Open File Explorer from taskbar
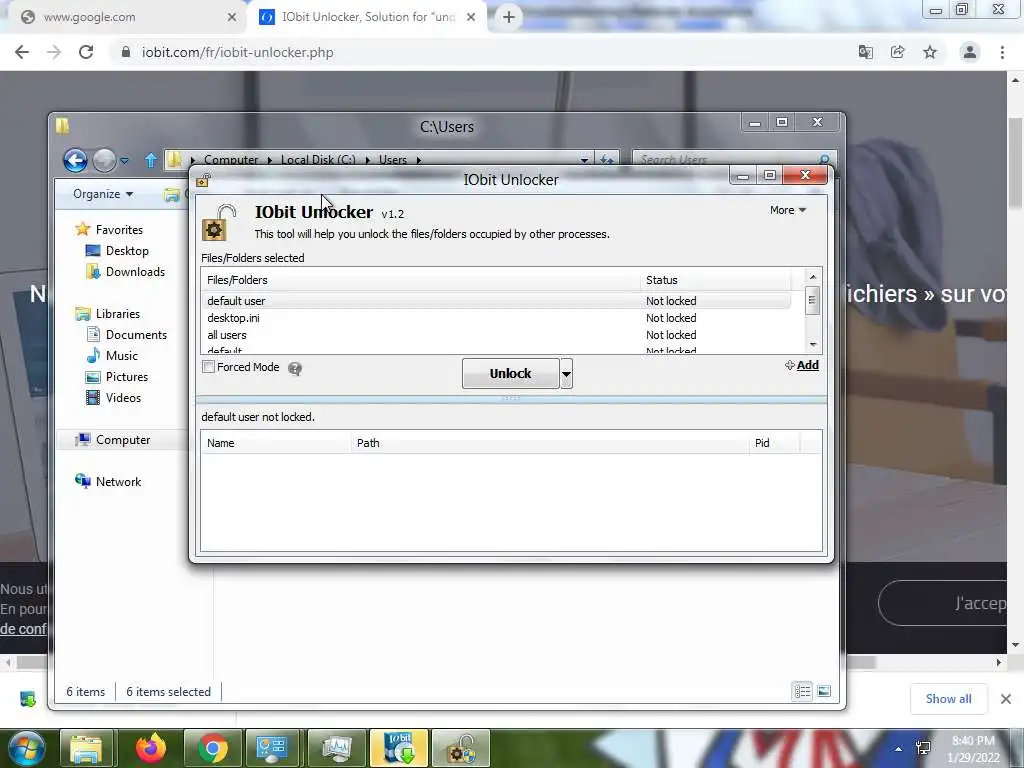The image size is (1024, 768). coord(86,748)
